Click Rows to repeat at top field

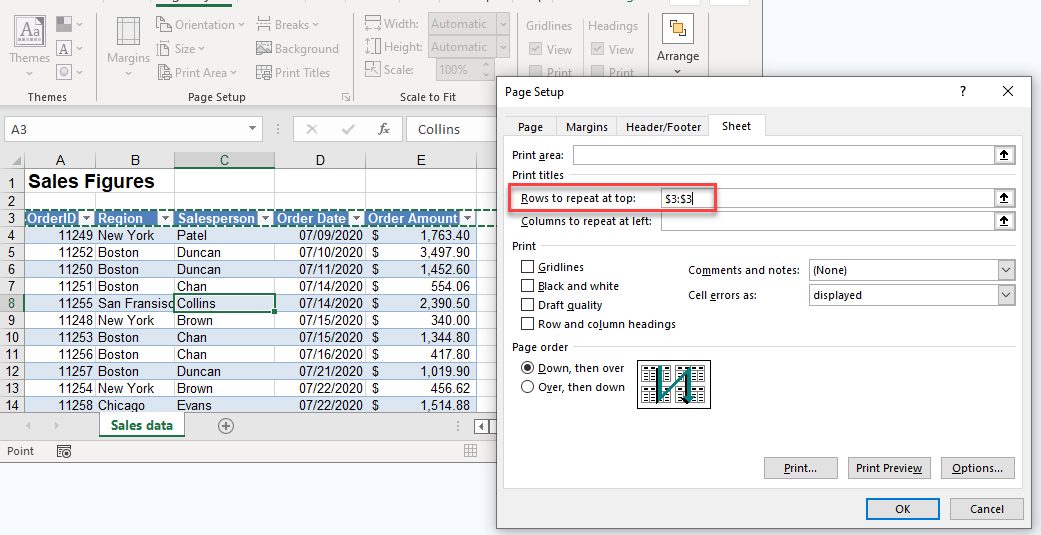[x=827, y=198]
